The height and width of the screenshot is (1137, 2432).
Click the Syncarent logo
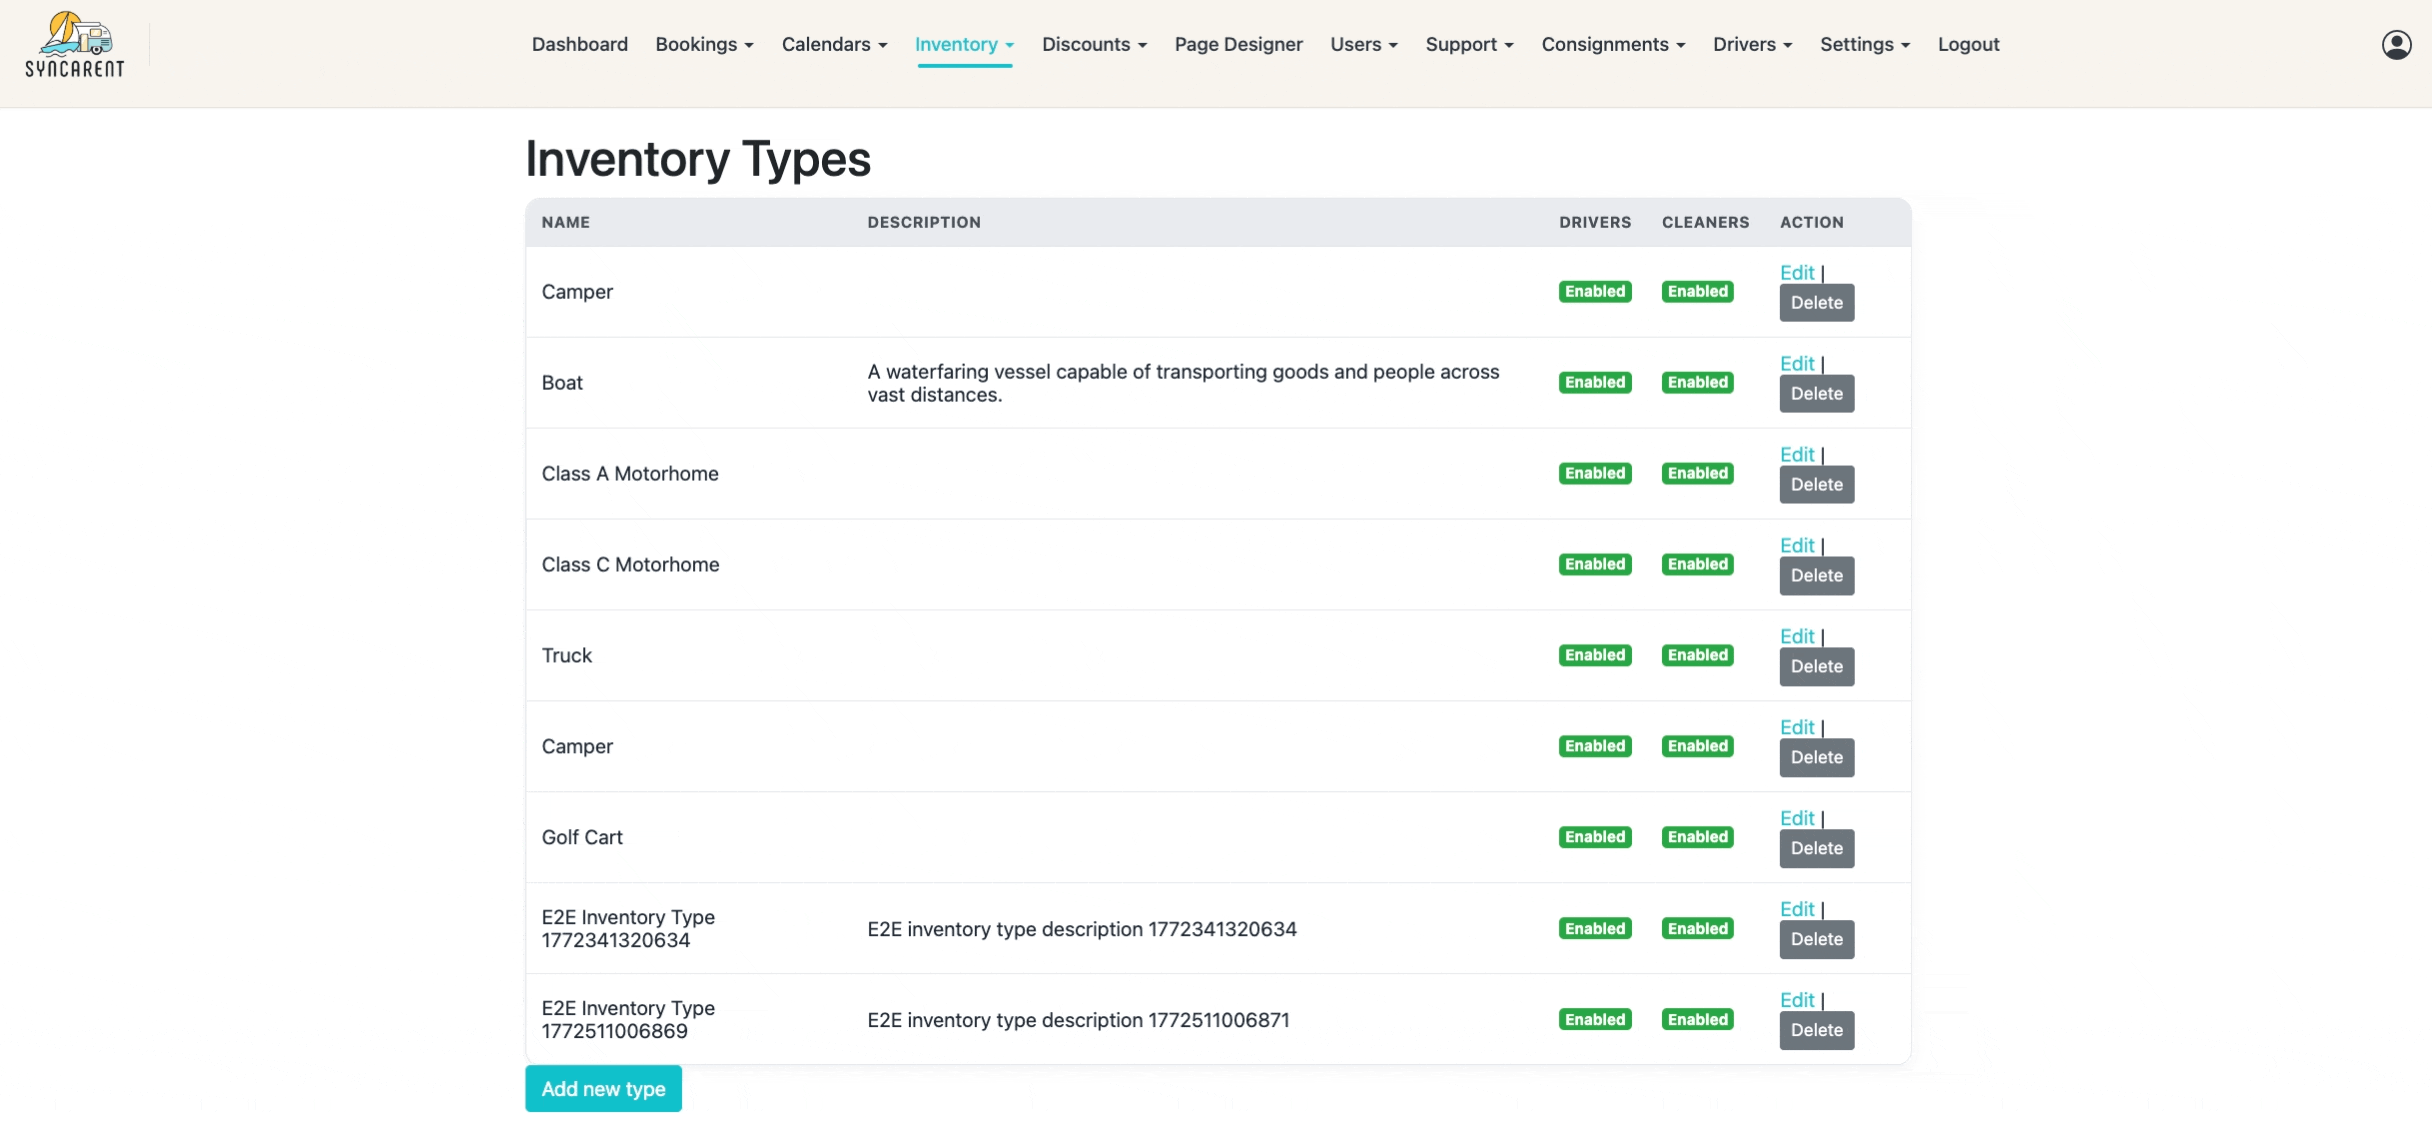75,45
